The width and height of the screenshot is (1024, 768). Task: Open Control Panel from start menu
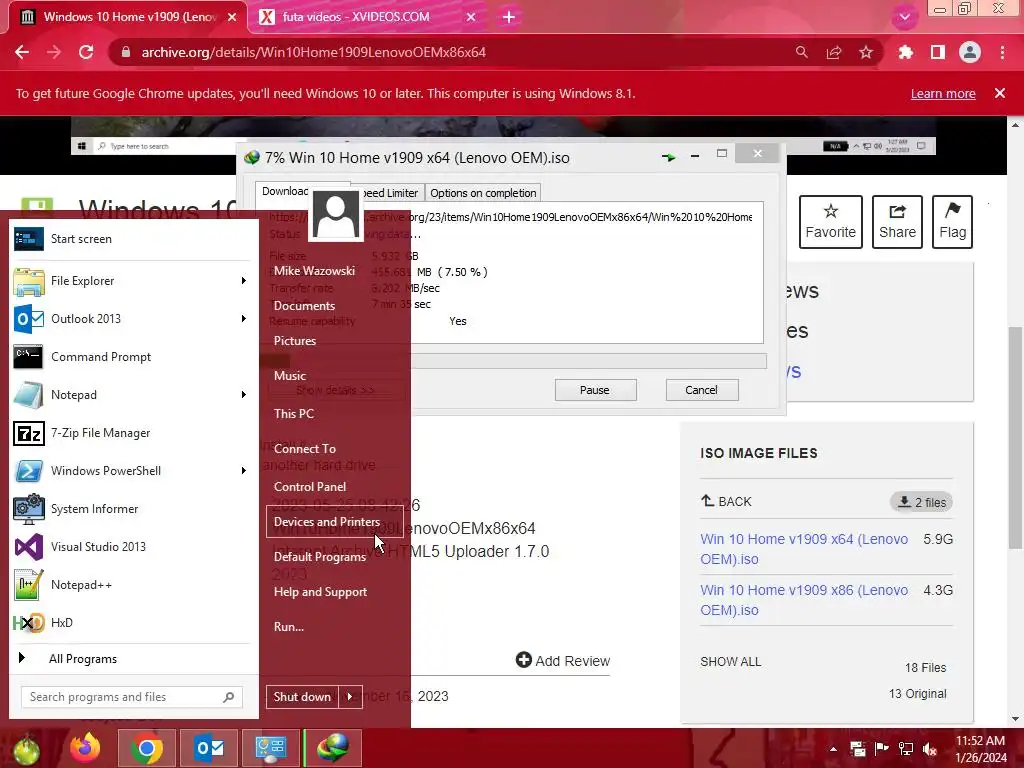[310, 487]
